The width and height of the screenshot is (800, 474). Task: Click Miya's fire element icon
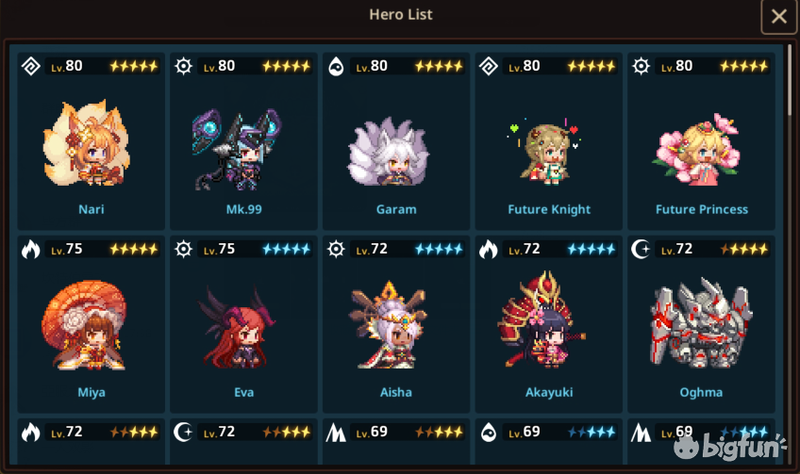coord(31,249)
